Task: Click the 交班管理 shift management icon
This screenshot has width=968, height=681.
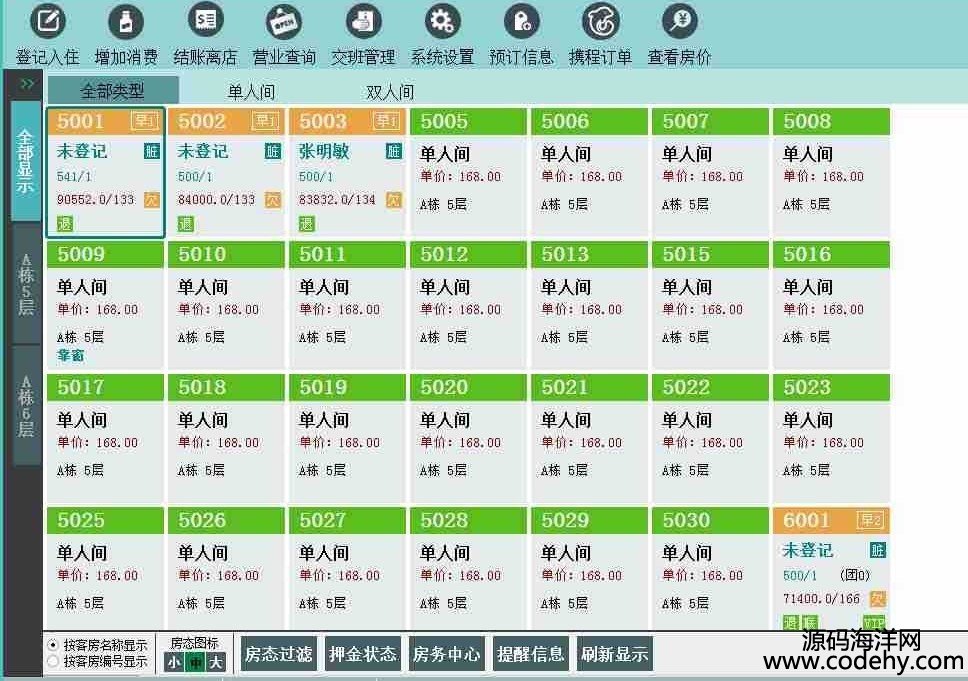Action: click(x=363, y=22)
